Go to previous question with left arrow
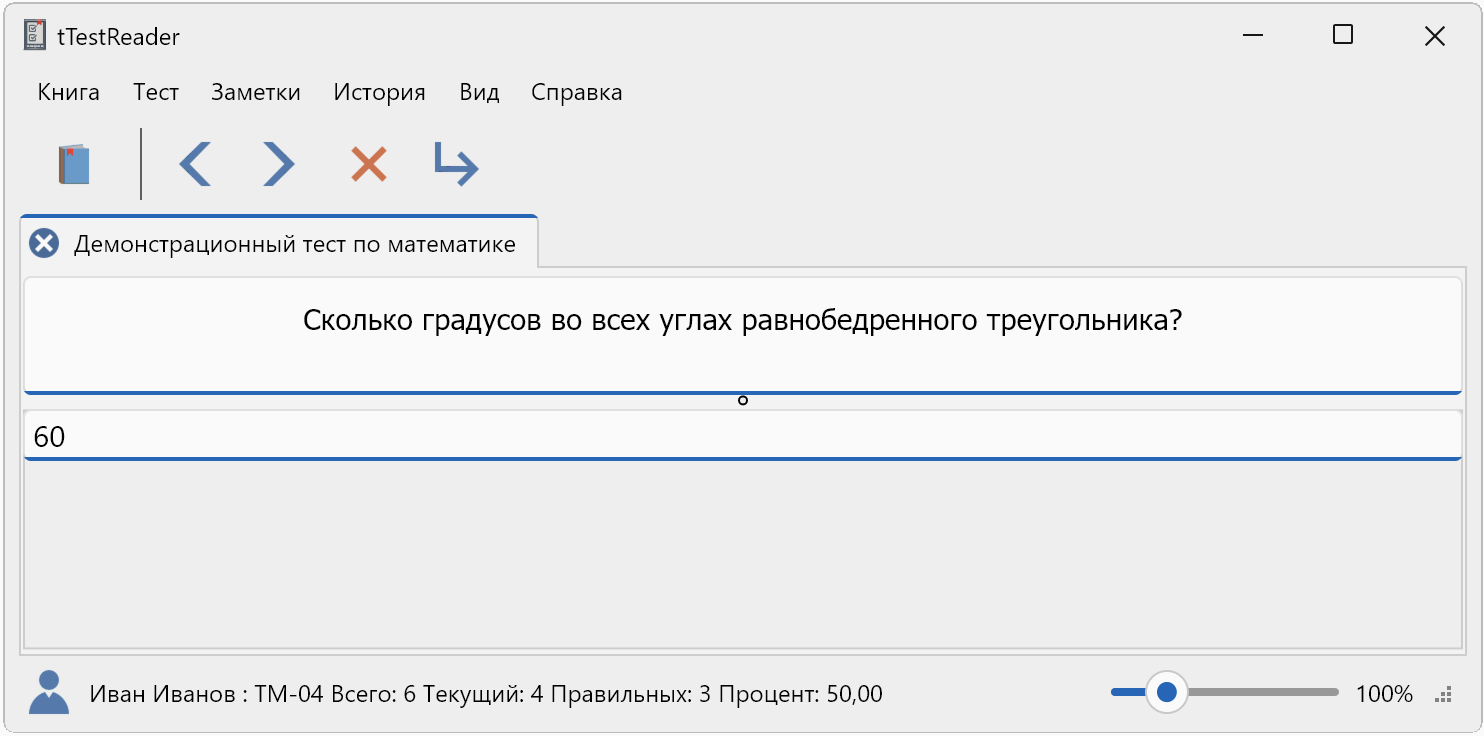This screenshot has width=1484, height=736. click(x=195, y=164)
